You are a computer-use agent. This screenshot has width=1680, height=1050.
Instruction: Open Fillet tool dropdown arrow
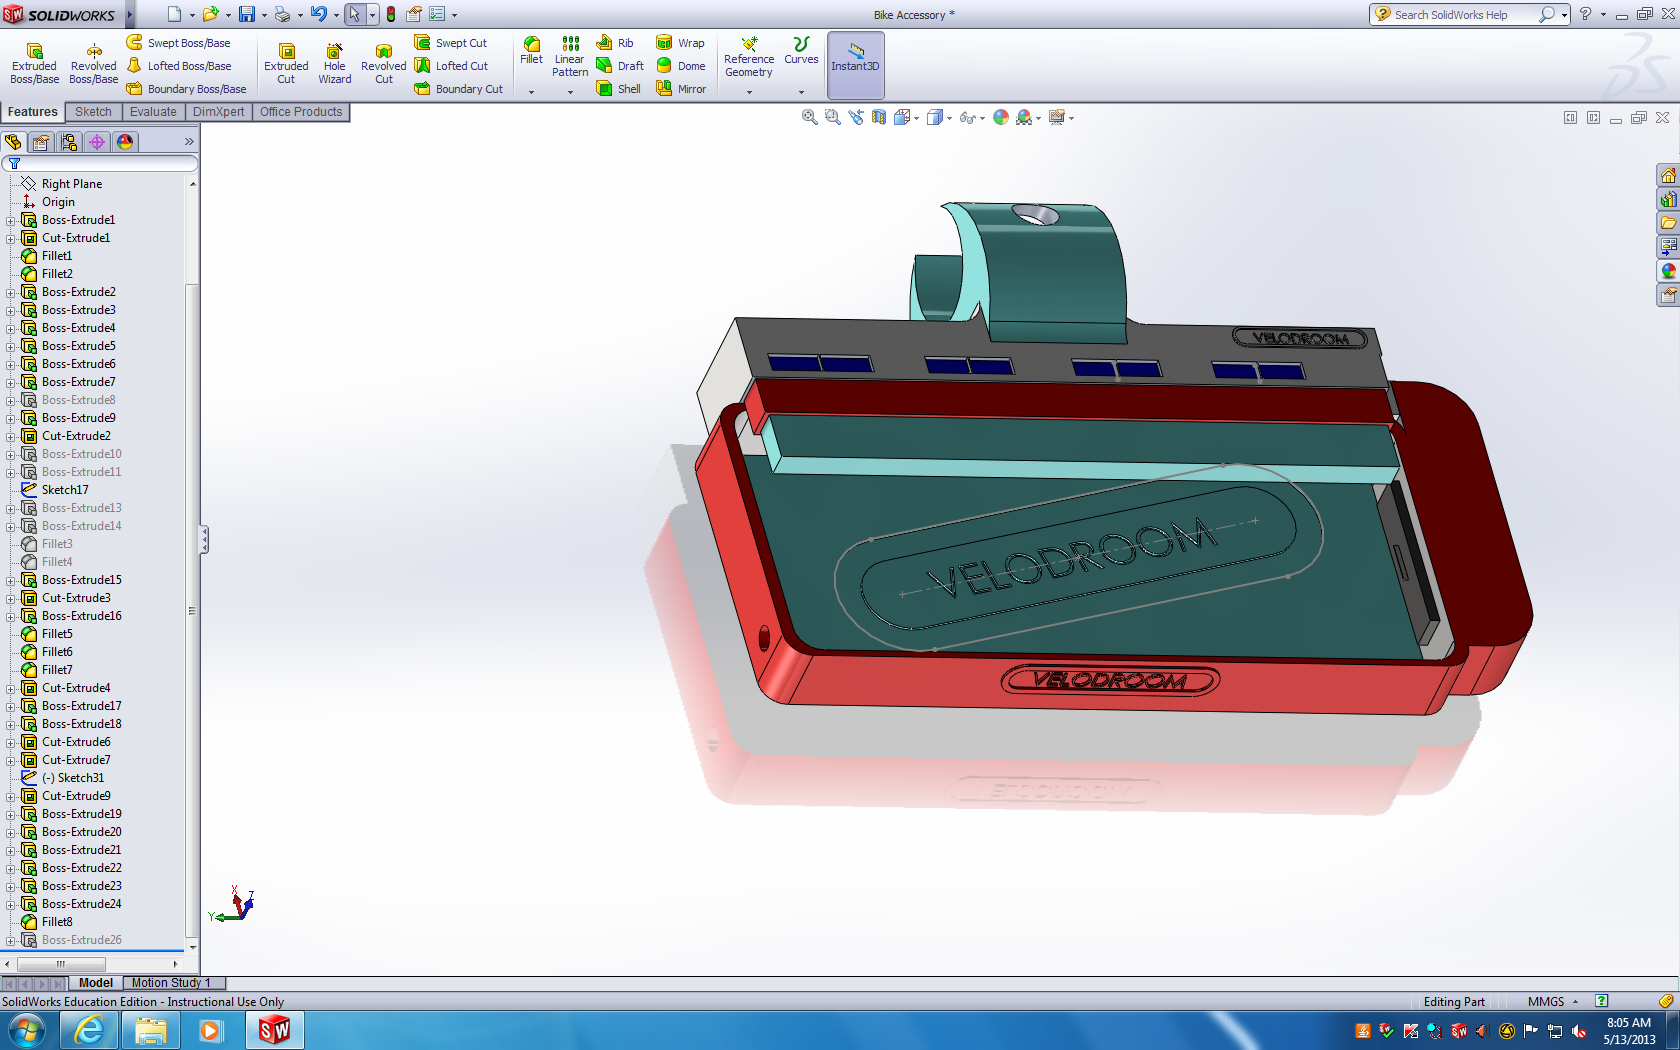coord(532,92)
